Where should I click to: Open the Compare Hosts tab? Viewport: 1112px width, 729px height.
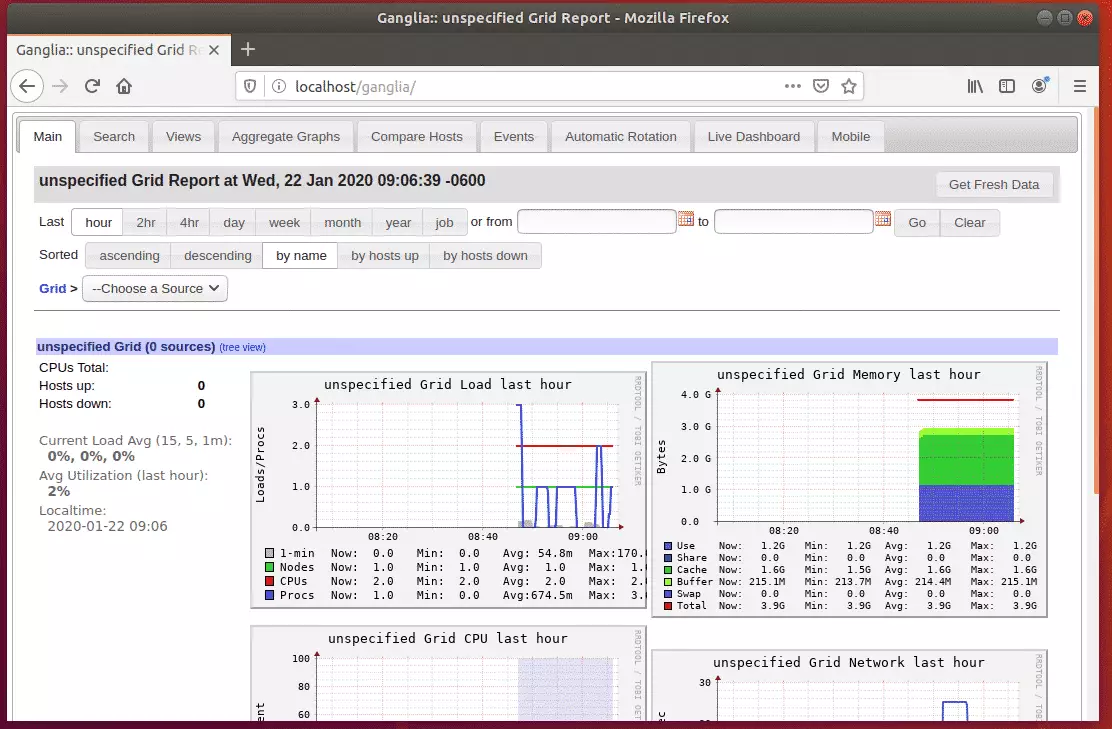[x=416, y=137]
